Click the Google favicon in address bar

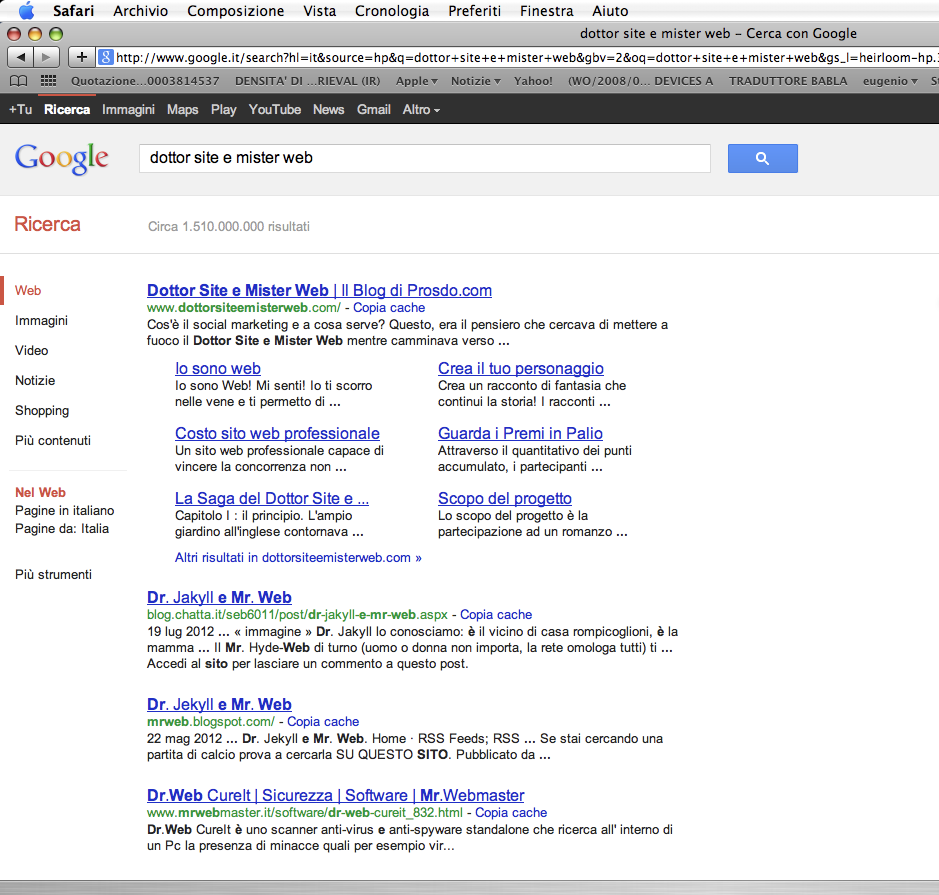(x=106, y=57)
